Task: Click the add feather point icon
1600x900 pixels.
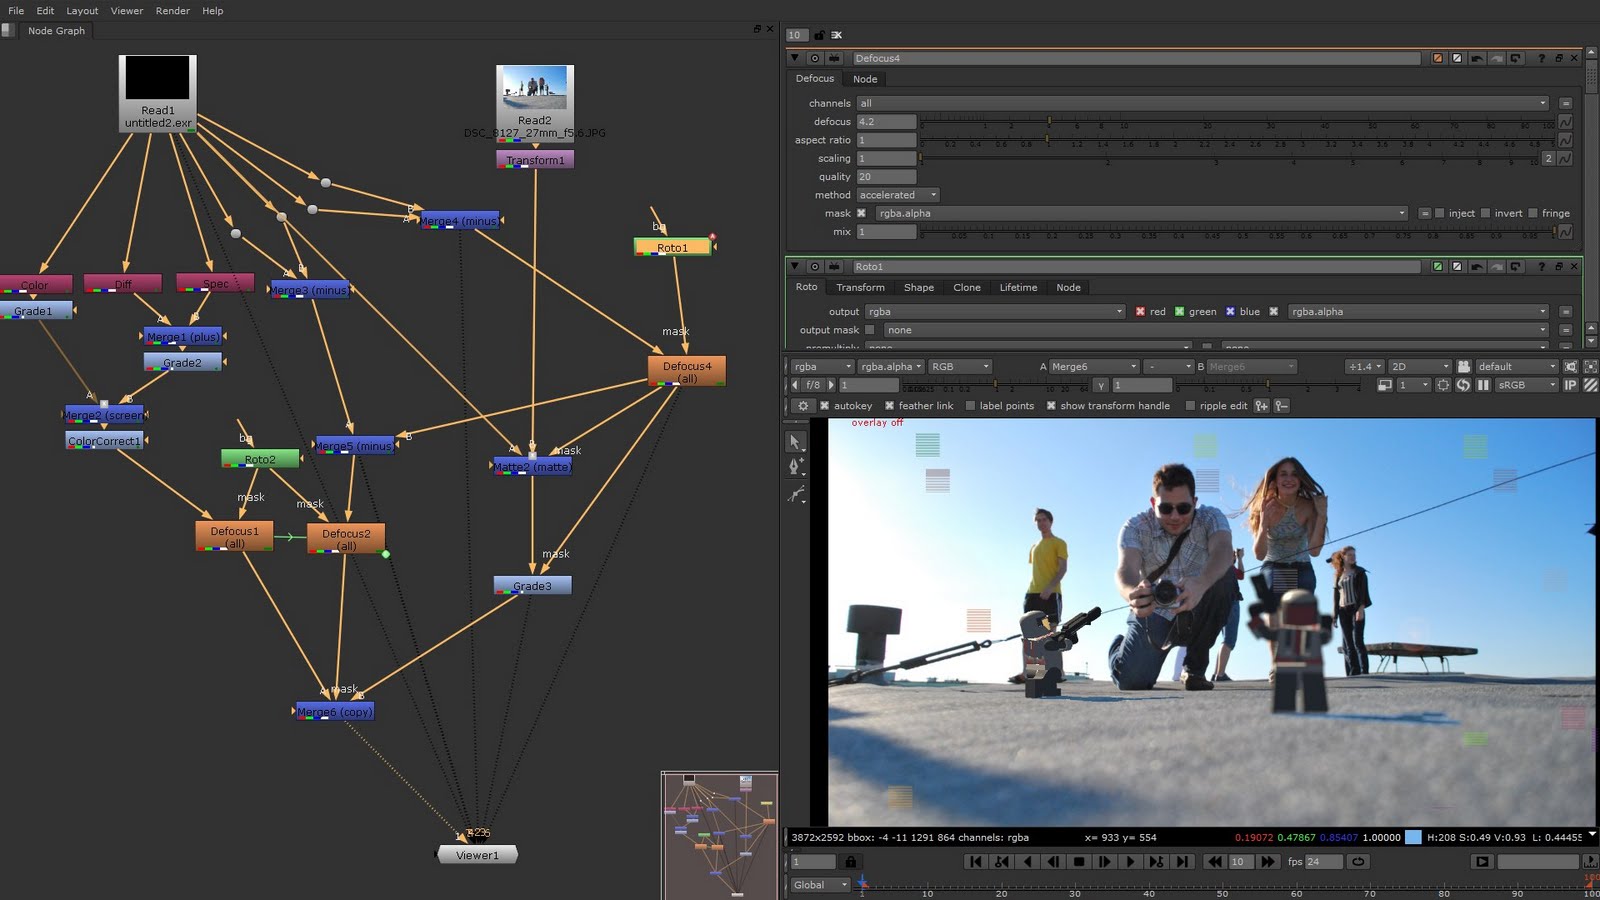Action: (1262, 406)
